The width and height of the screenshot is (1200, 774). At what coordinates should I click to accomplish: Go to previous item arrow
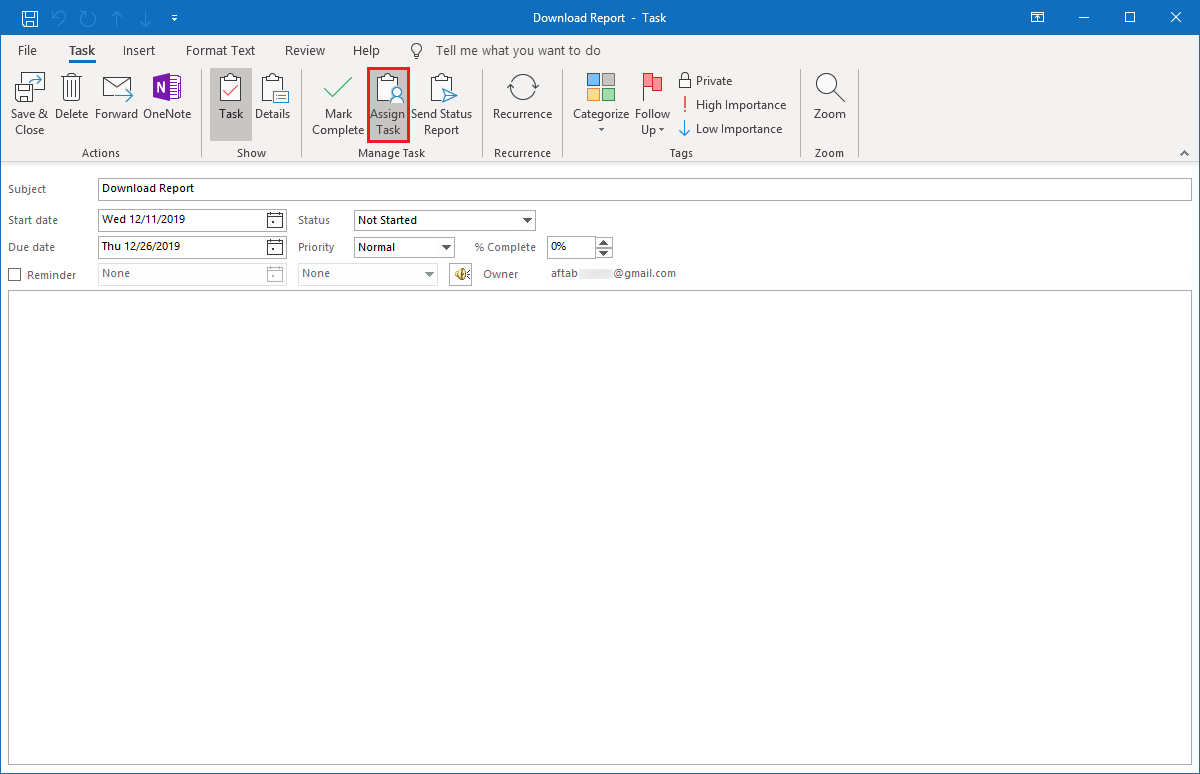coord(117,18)
